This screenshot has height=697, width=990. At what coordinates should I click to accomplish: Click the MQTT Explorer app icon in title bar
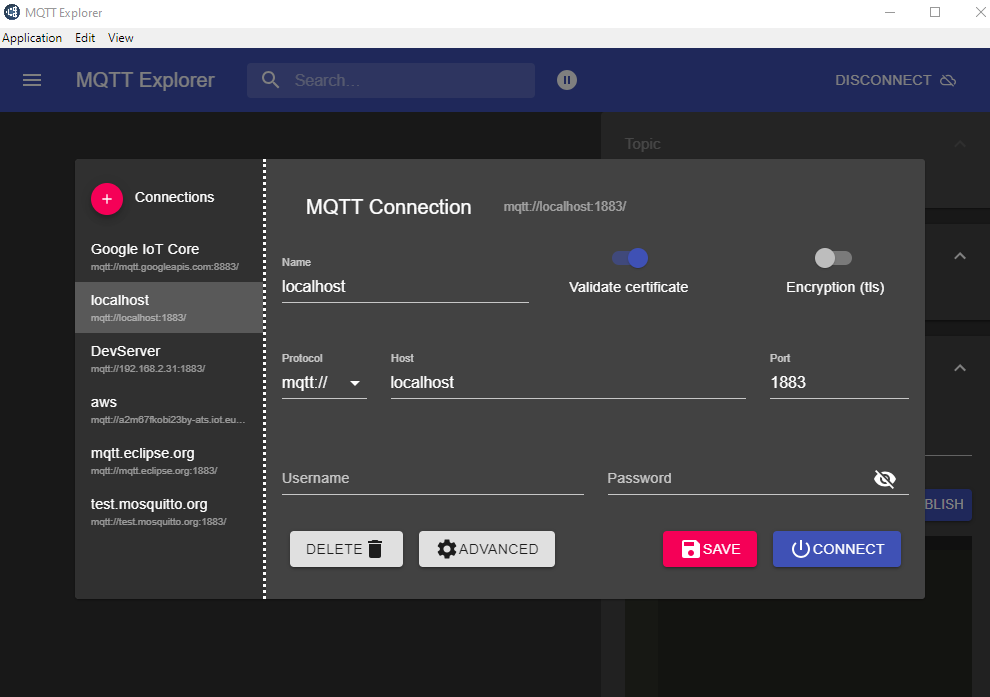pyautogui.click(x=11, y=13)
